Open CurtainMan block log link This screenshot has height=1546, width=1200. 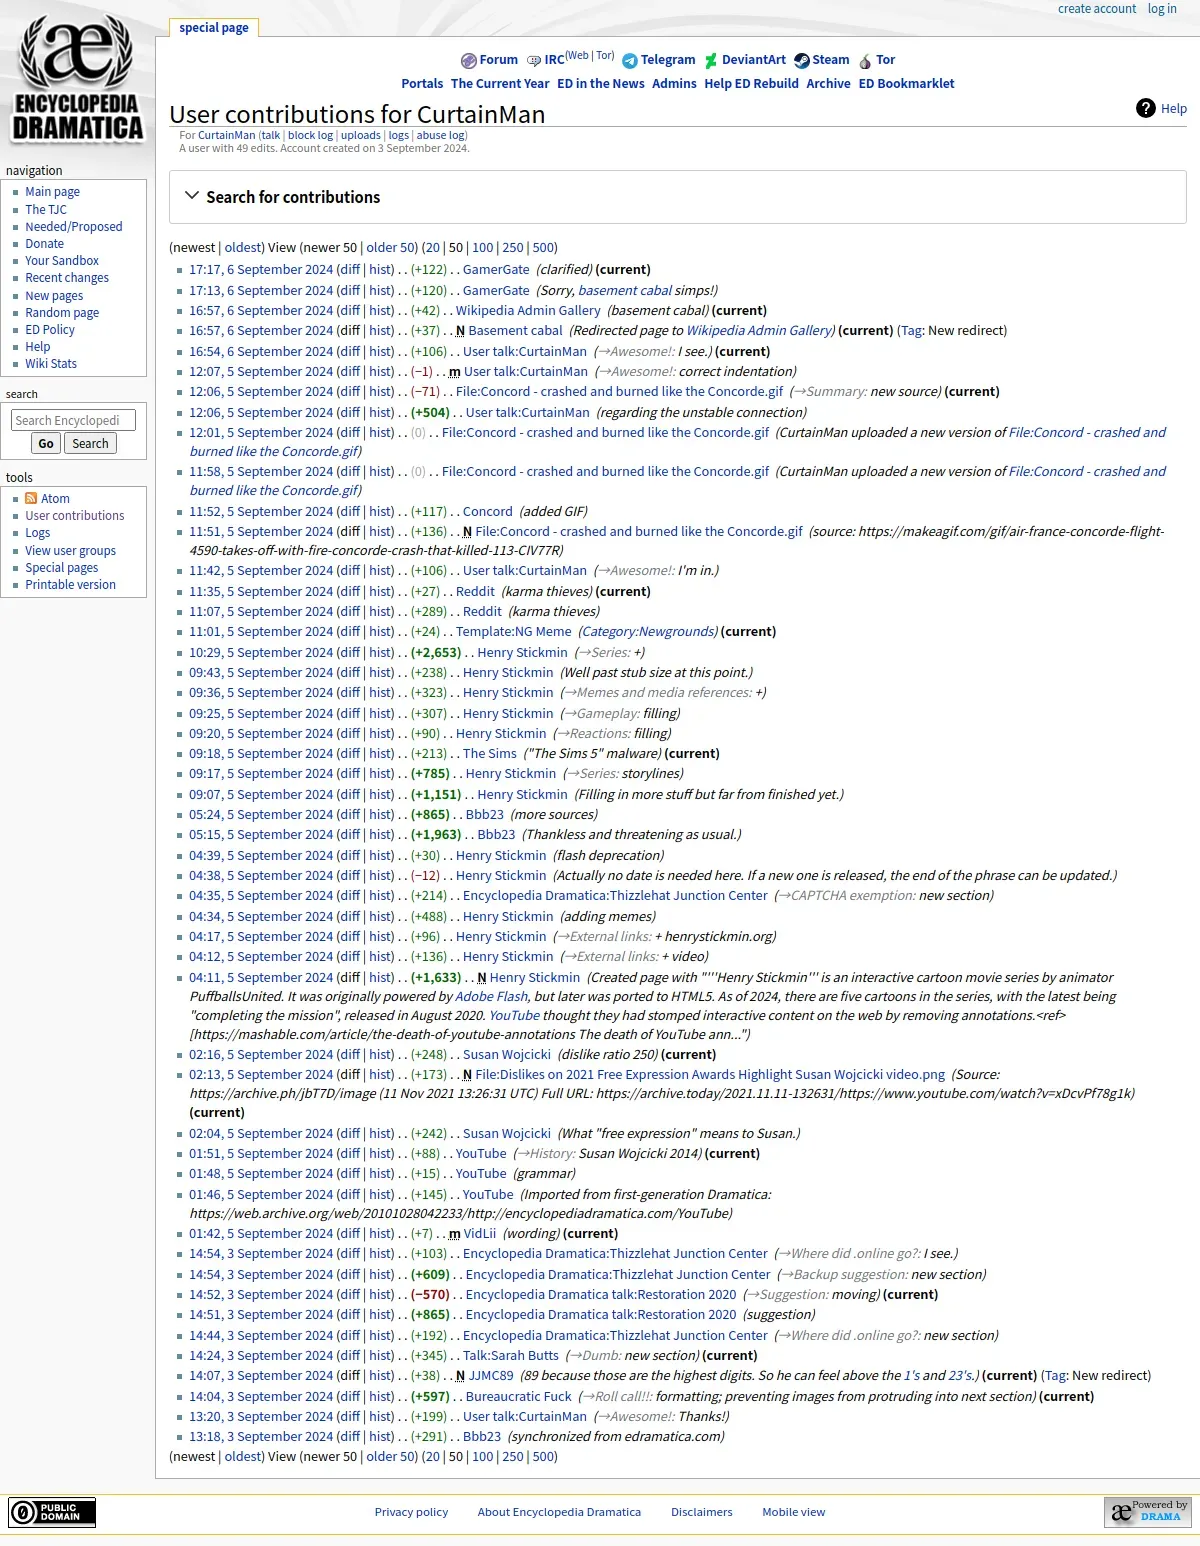coord(310,135)
